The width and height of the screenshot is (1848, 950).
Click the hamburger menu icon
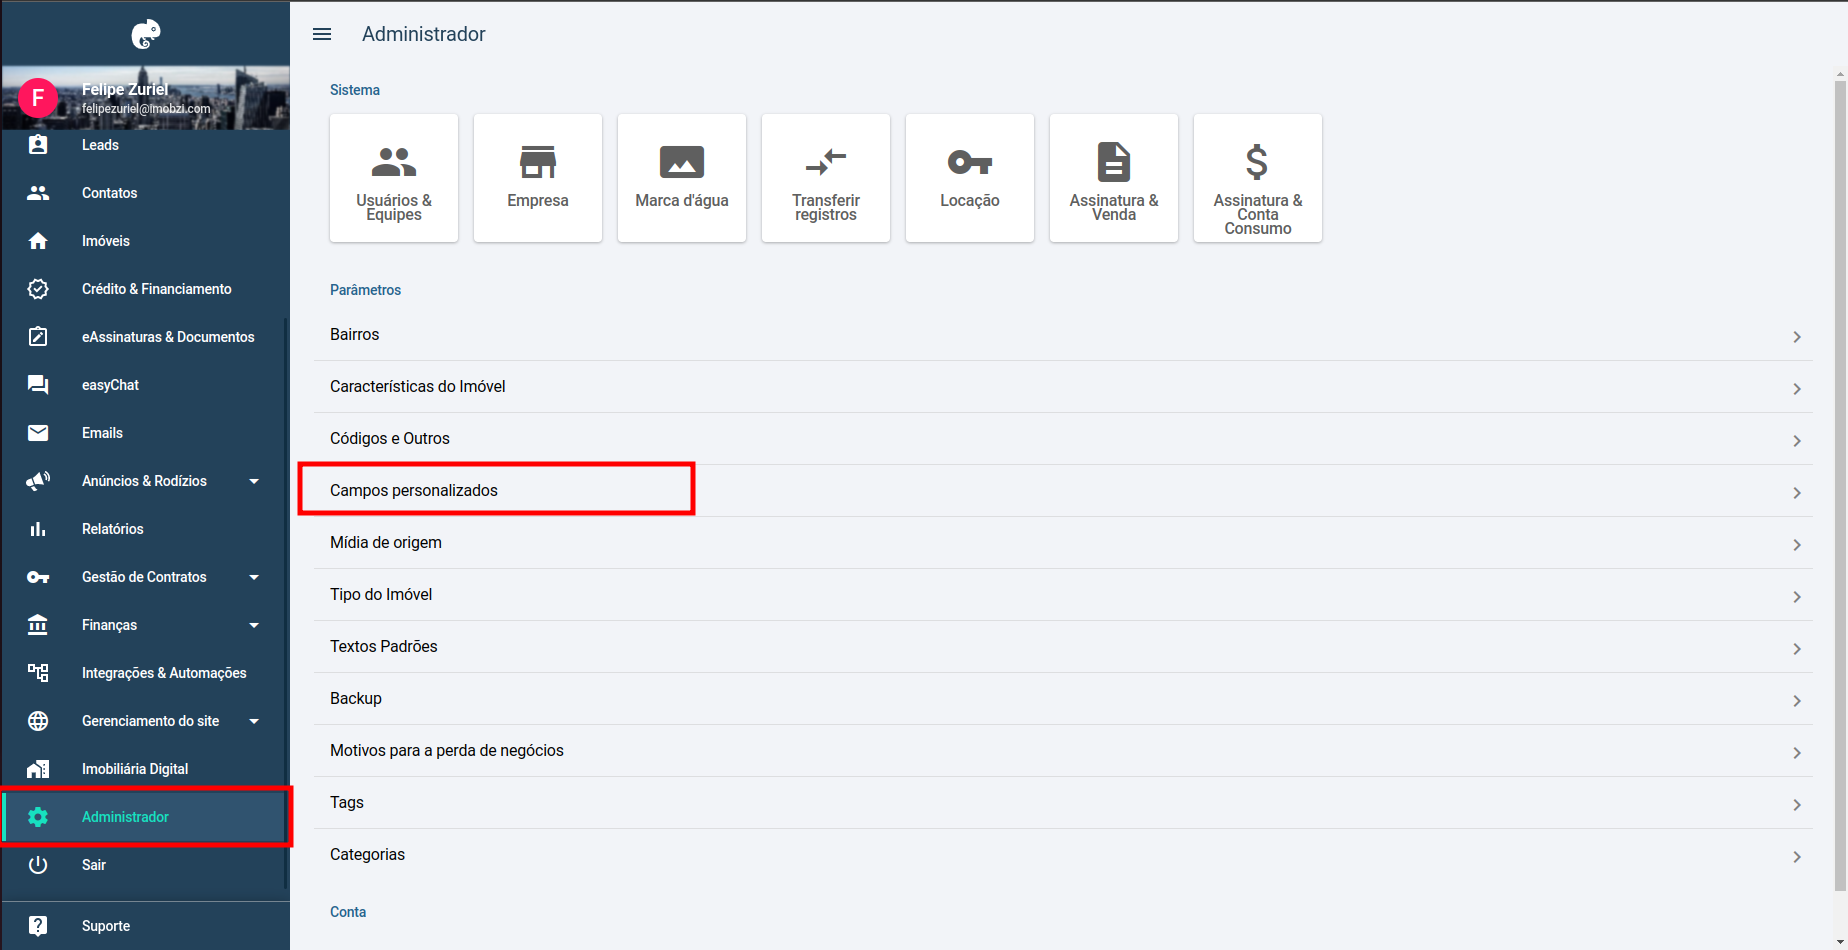point(322,34)
